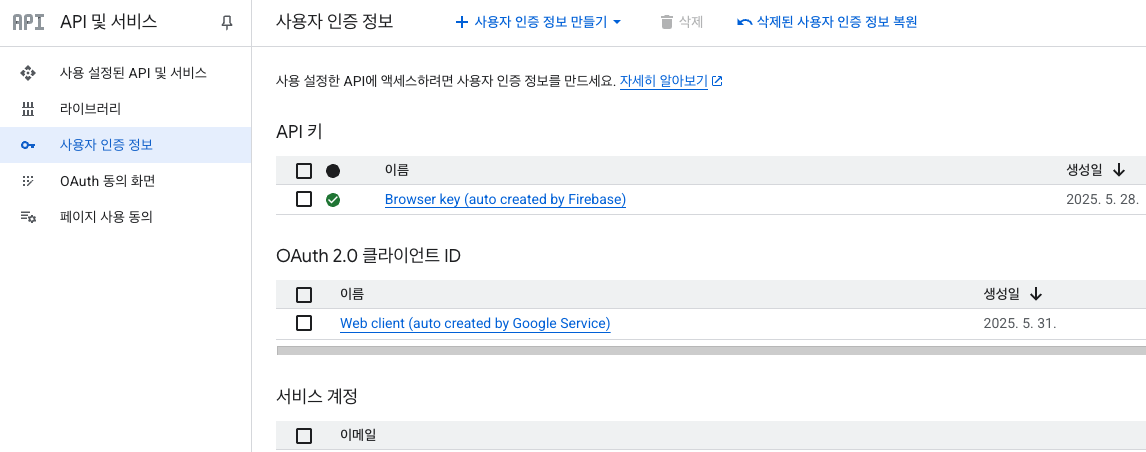Click the API logo icon in header

pos(29,22)
